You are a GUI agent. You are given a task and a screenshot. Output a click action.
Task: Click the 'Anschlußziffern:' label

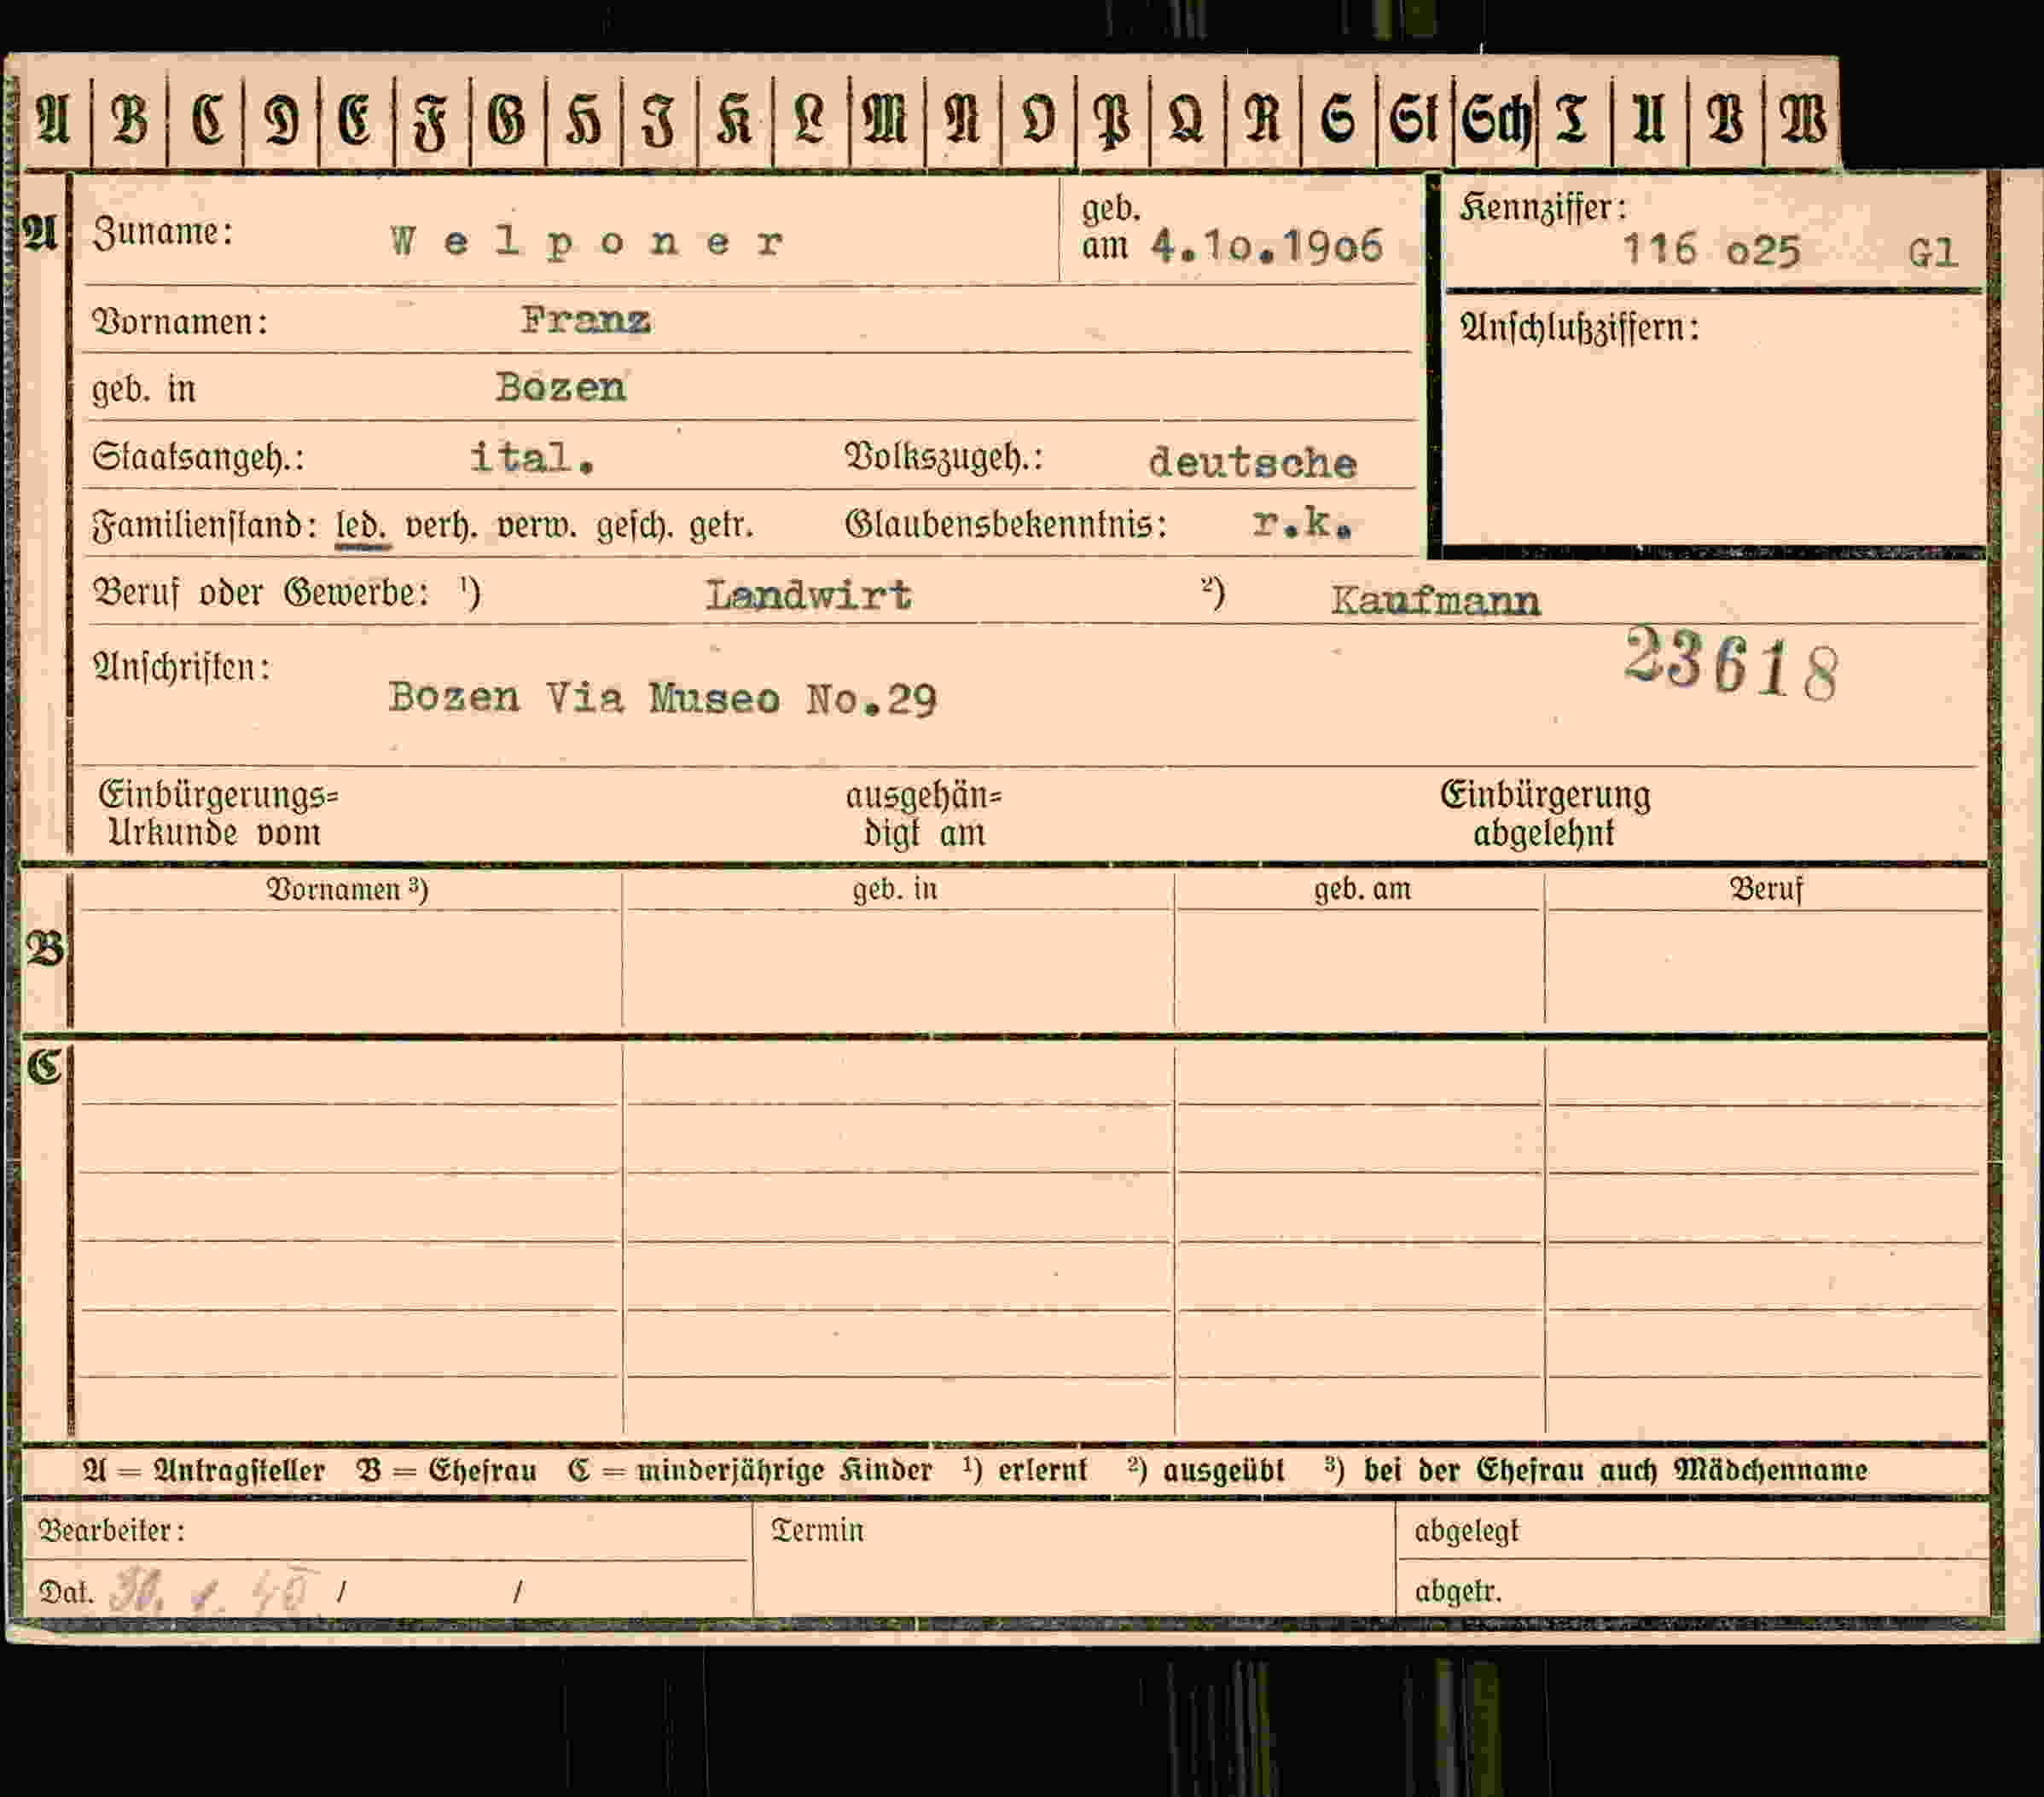point(1579,328)
